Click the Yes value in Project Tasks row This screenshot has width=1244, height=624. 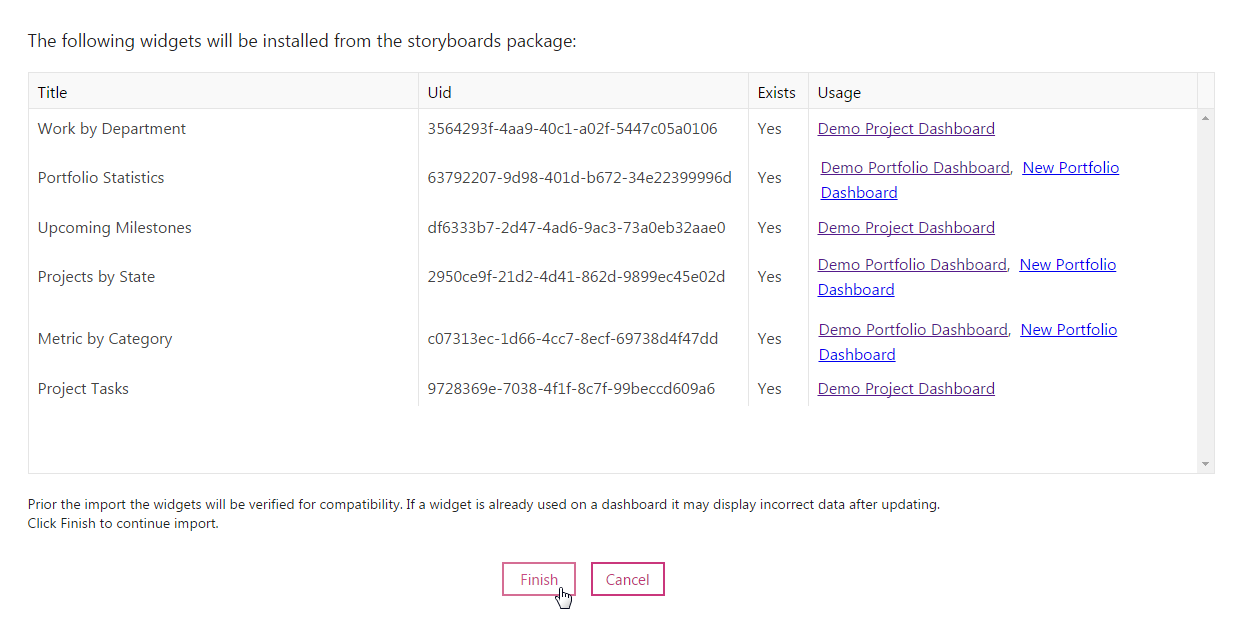click(x=769, y=388)
